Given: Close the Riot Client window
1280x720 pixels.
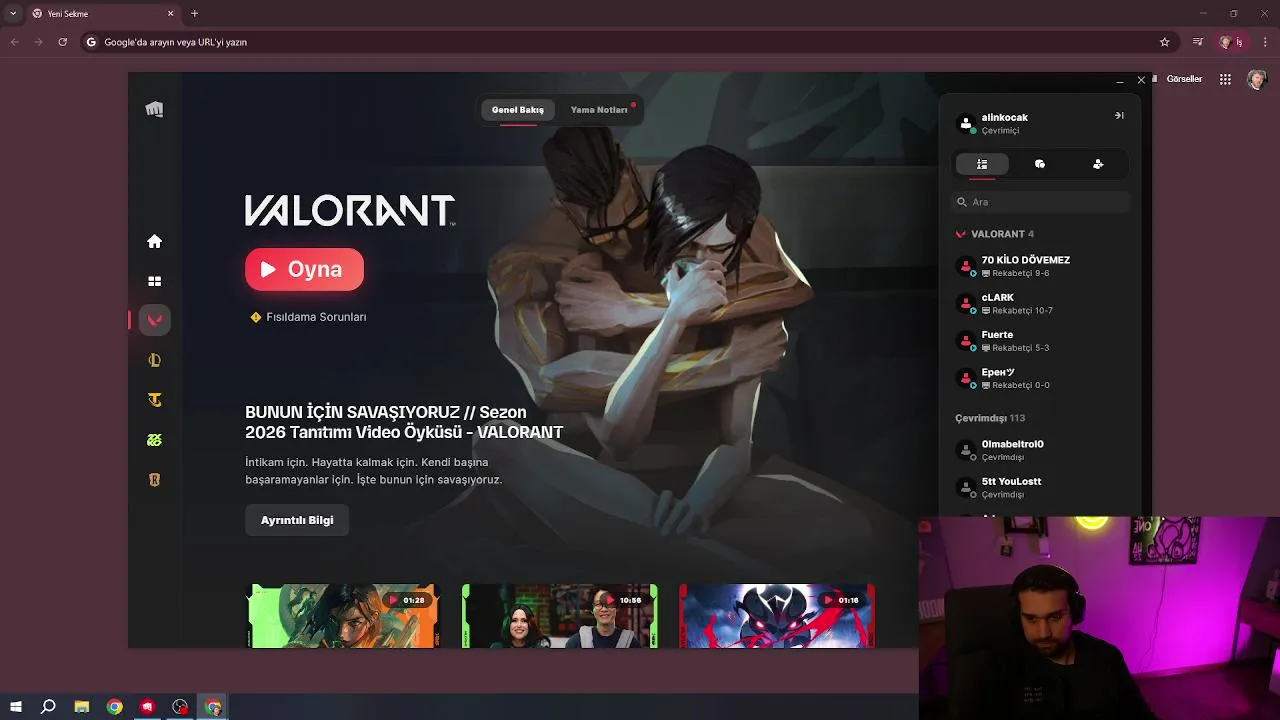Looking at the screenshot, I should point(1141,80).
